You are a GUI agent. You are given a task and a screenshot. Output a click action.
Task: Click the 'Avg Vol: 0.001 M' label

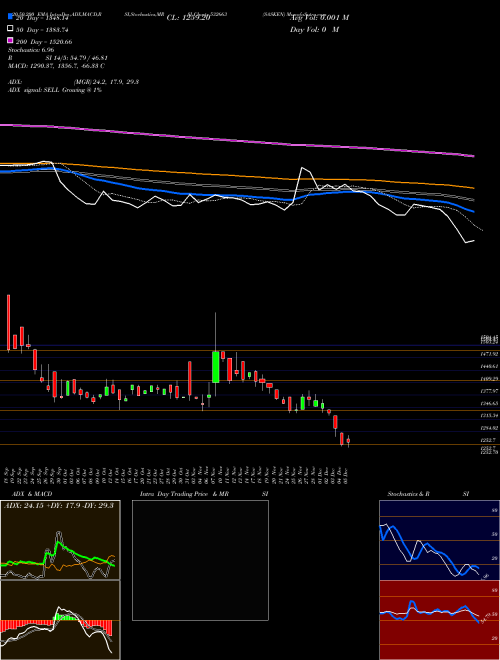319,18
